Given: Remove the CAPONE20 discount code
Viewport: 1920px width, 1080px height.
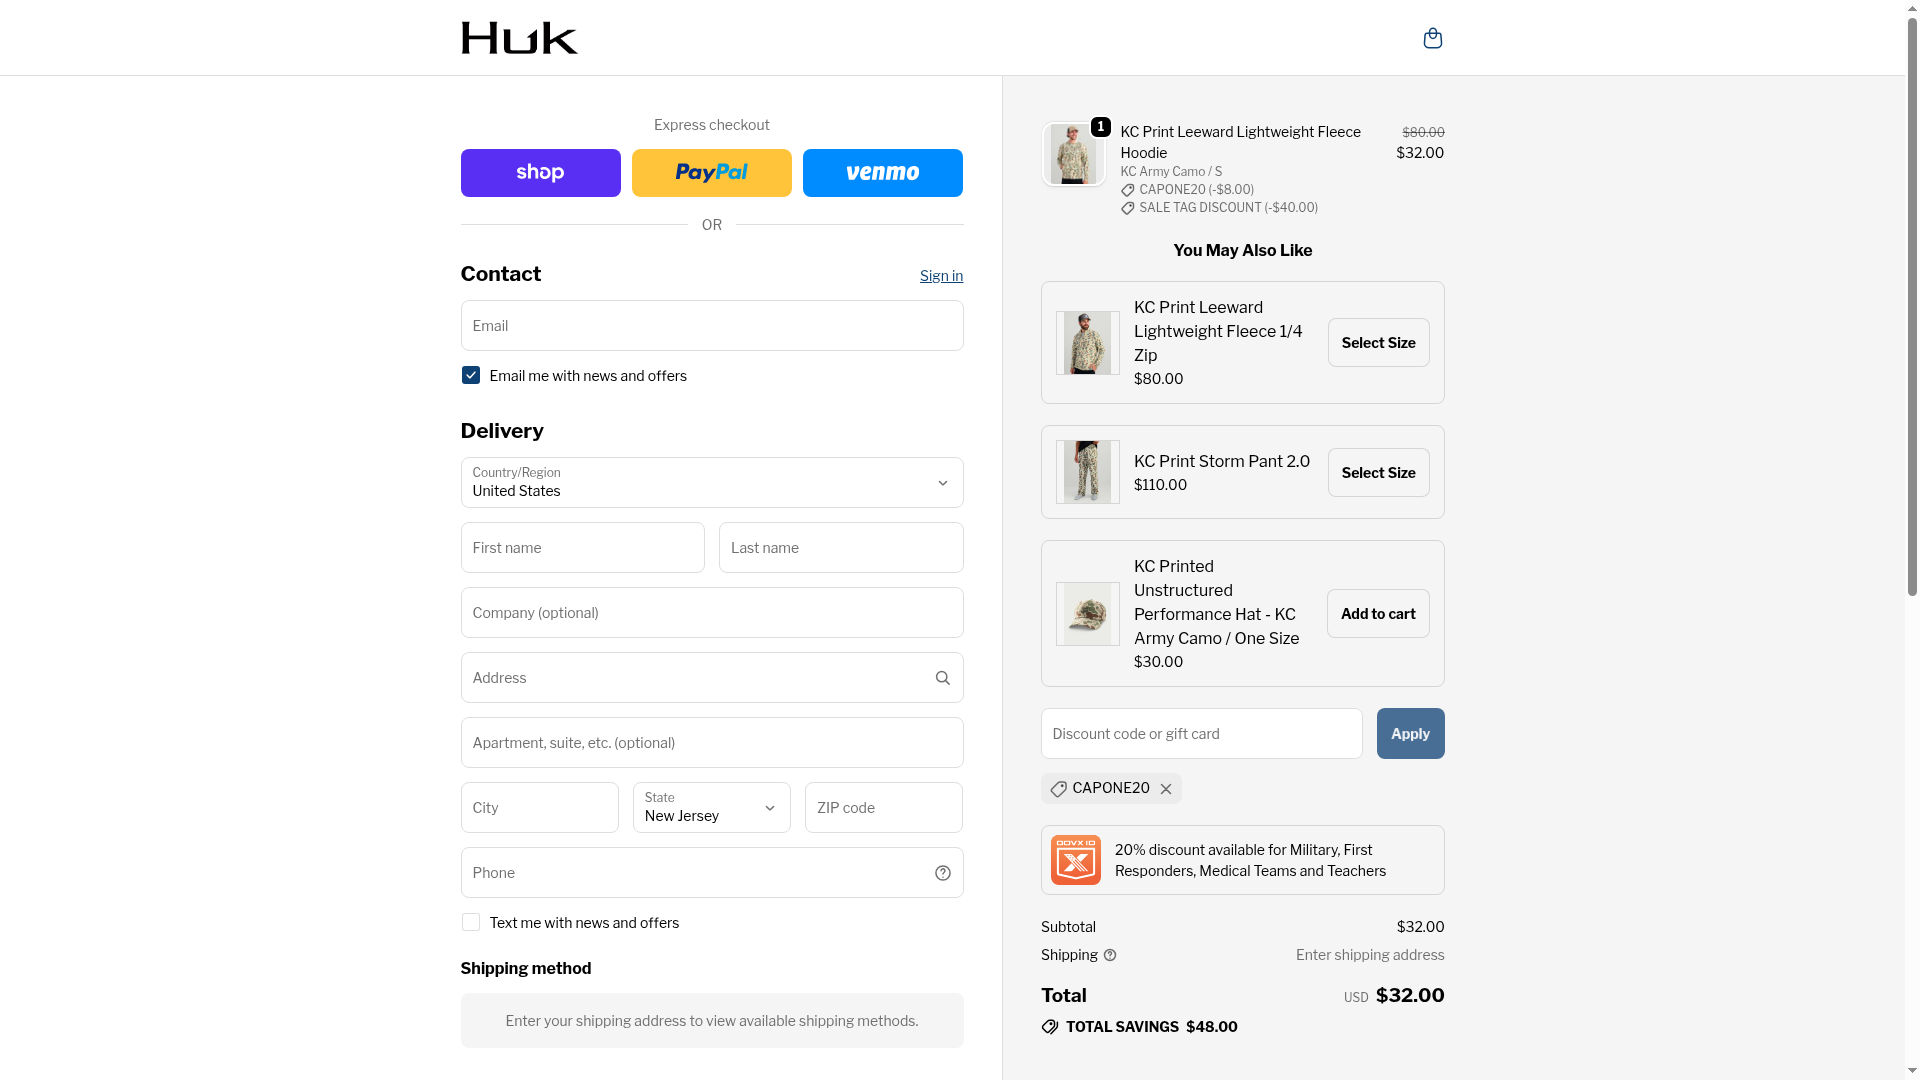Looking at the screenshot, I should [1166, 789].
